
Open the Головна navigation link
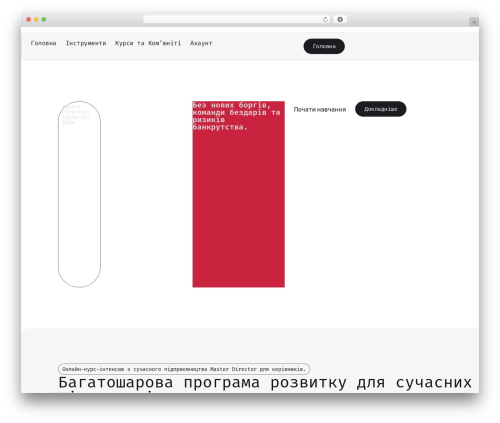(x=43, y=43)
